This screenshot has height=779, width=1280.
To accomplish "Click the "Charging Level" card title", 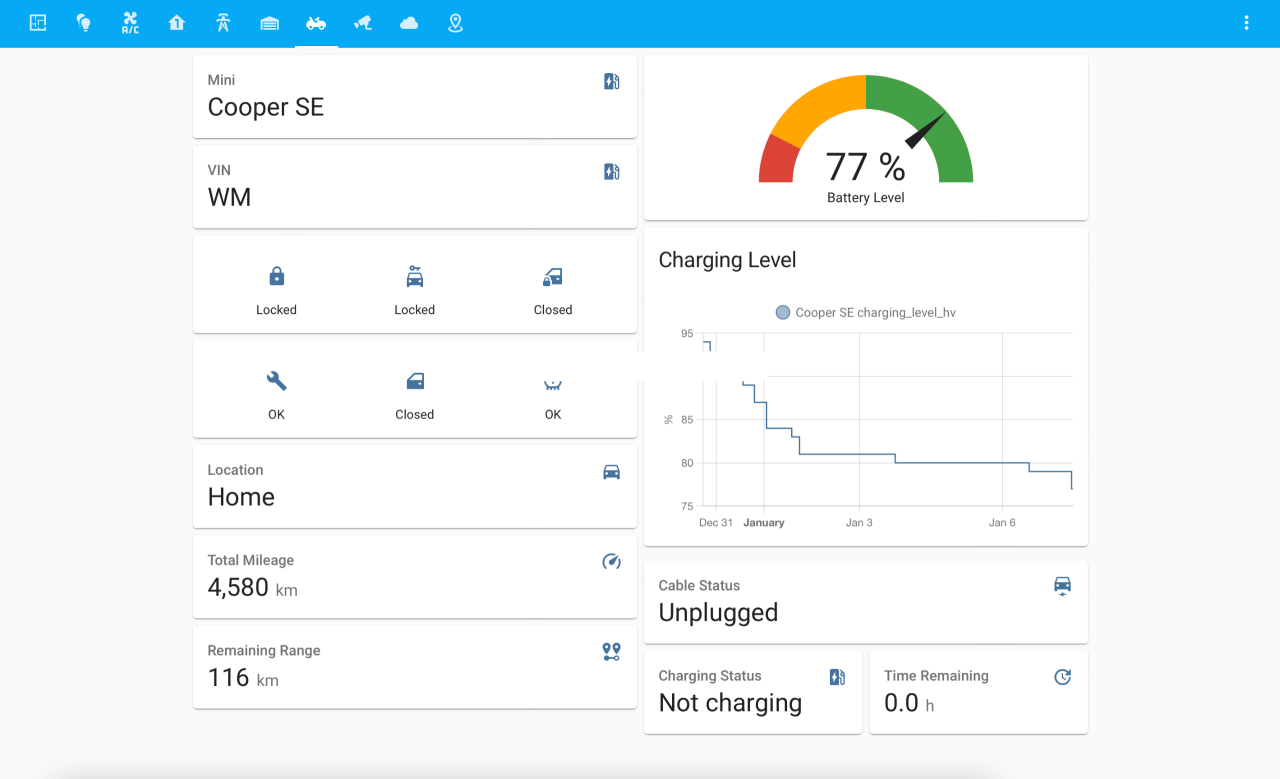I will pos(728,260).
